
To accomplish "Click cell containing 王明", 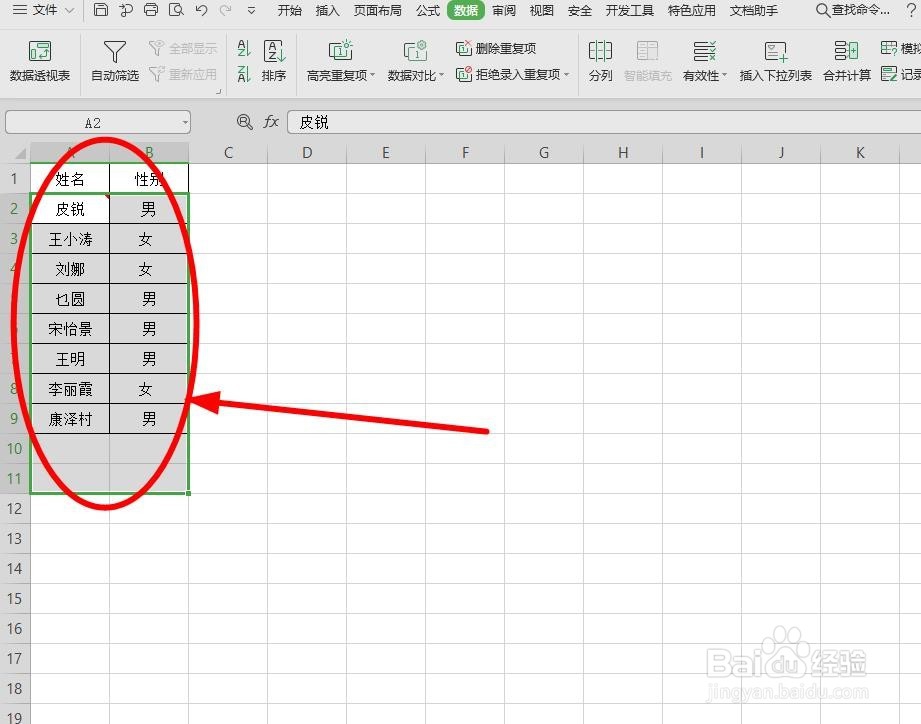I will (x=70, y=359).
